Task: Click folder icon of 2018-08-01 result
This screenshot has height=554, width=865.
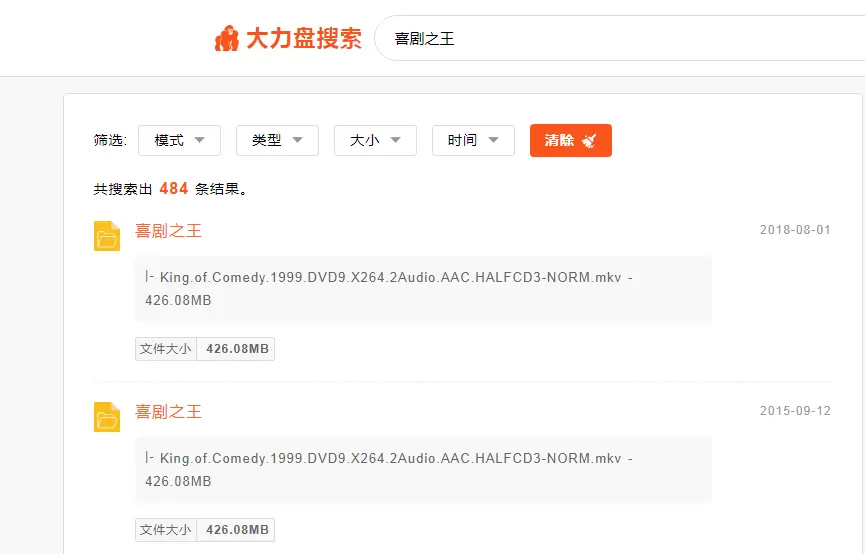Action: tap(107, 236)
